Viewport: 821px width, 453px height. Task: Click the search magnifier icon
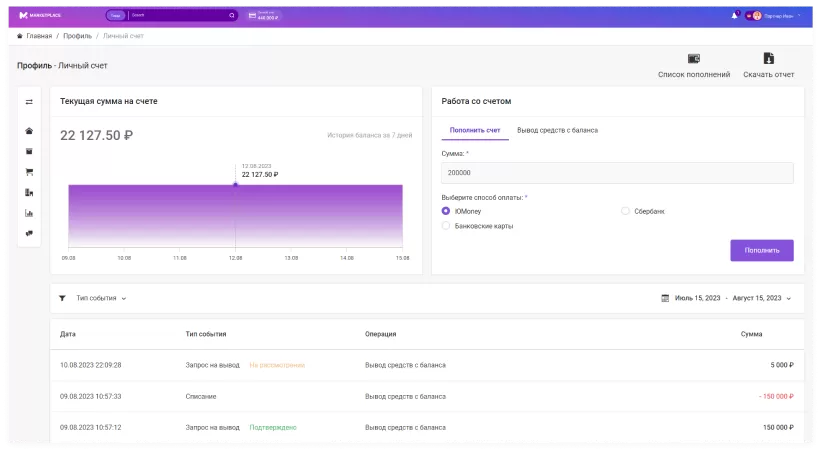pos(232,15)
